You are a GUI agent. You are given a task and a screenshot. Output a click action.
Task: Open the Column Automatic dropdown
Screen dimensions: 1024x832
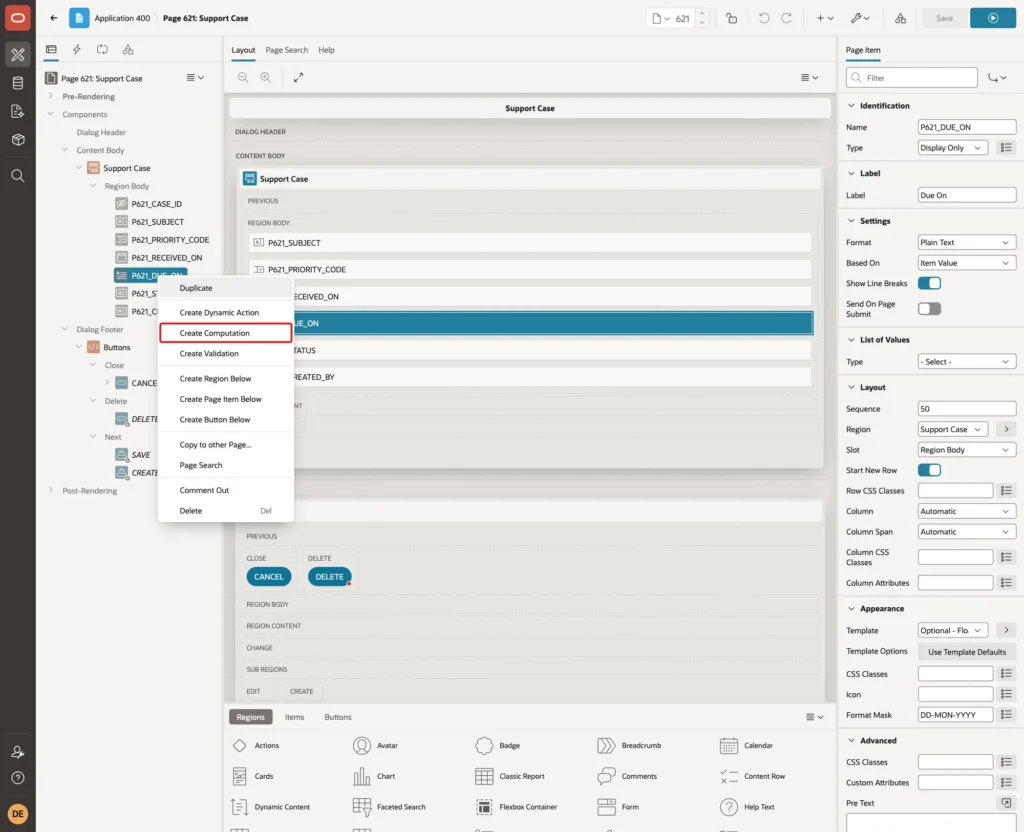coord(967,511)
